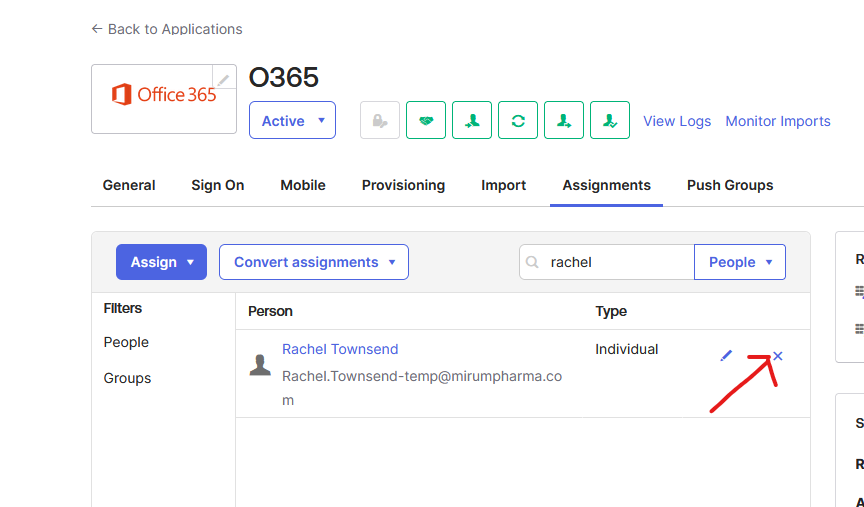This screenshot has height=507, width=864.
Task: Filter assignments by People
Action: click(x=126, y=342)
